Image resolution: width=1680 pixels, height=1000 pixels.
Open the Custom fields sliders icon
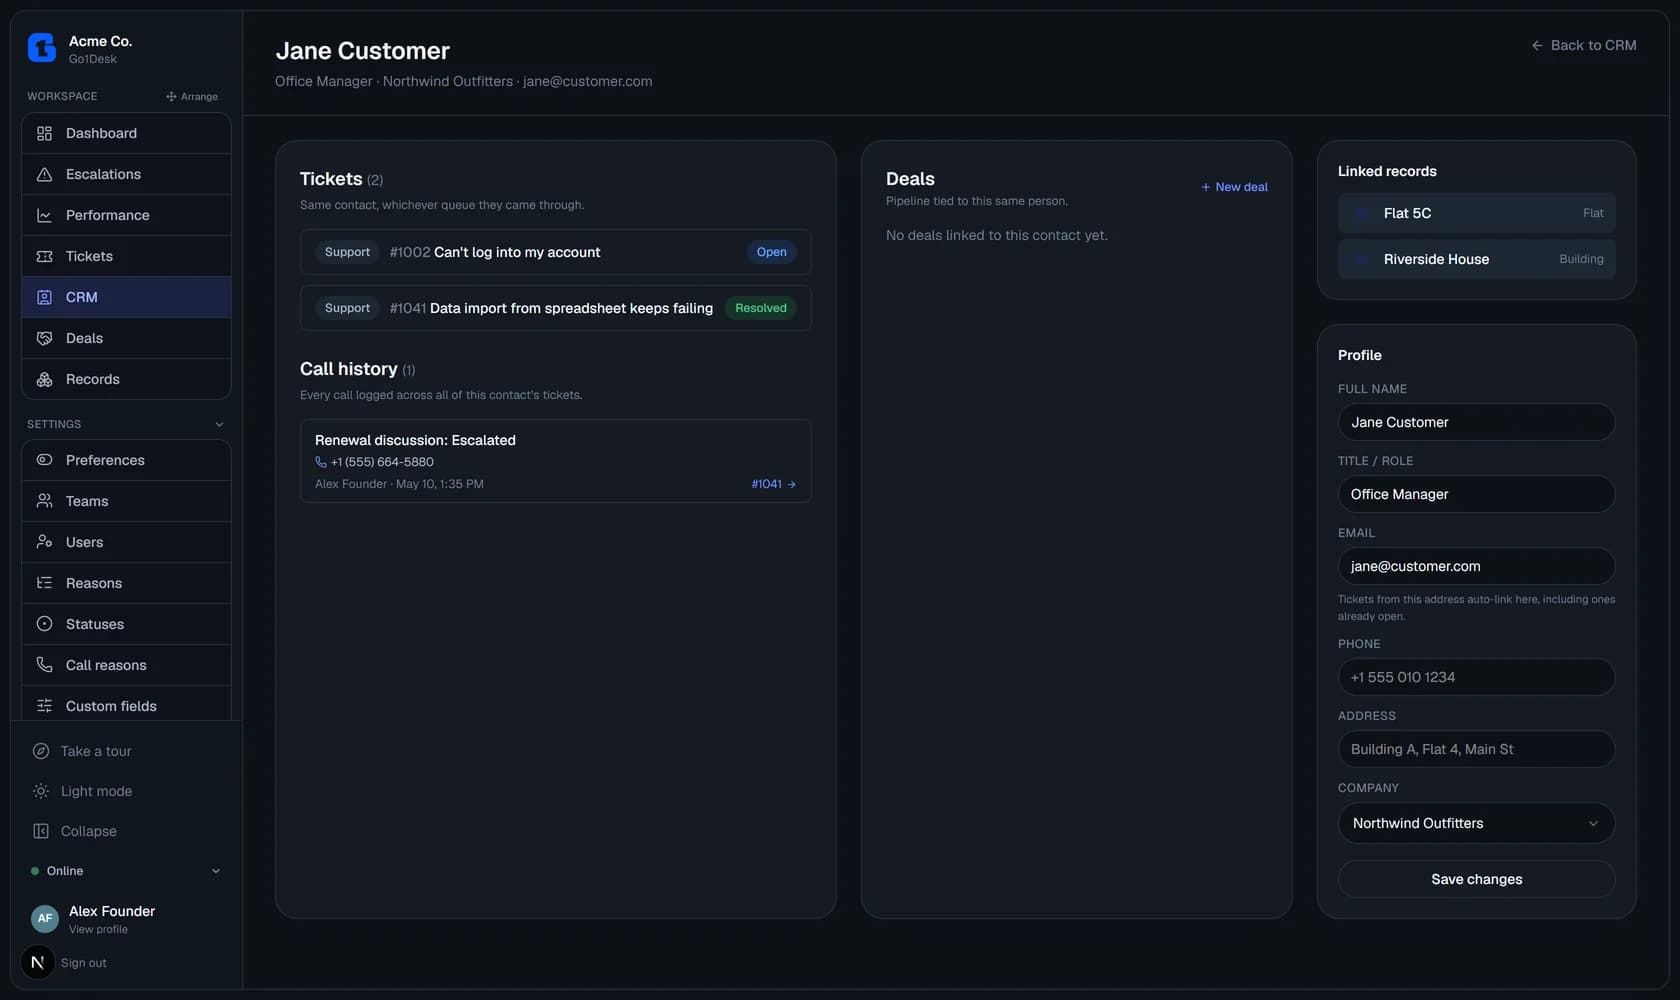pyautogui.click(x=44, y=706)
